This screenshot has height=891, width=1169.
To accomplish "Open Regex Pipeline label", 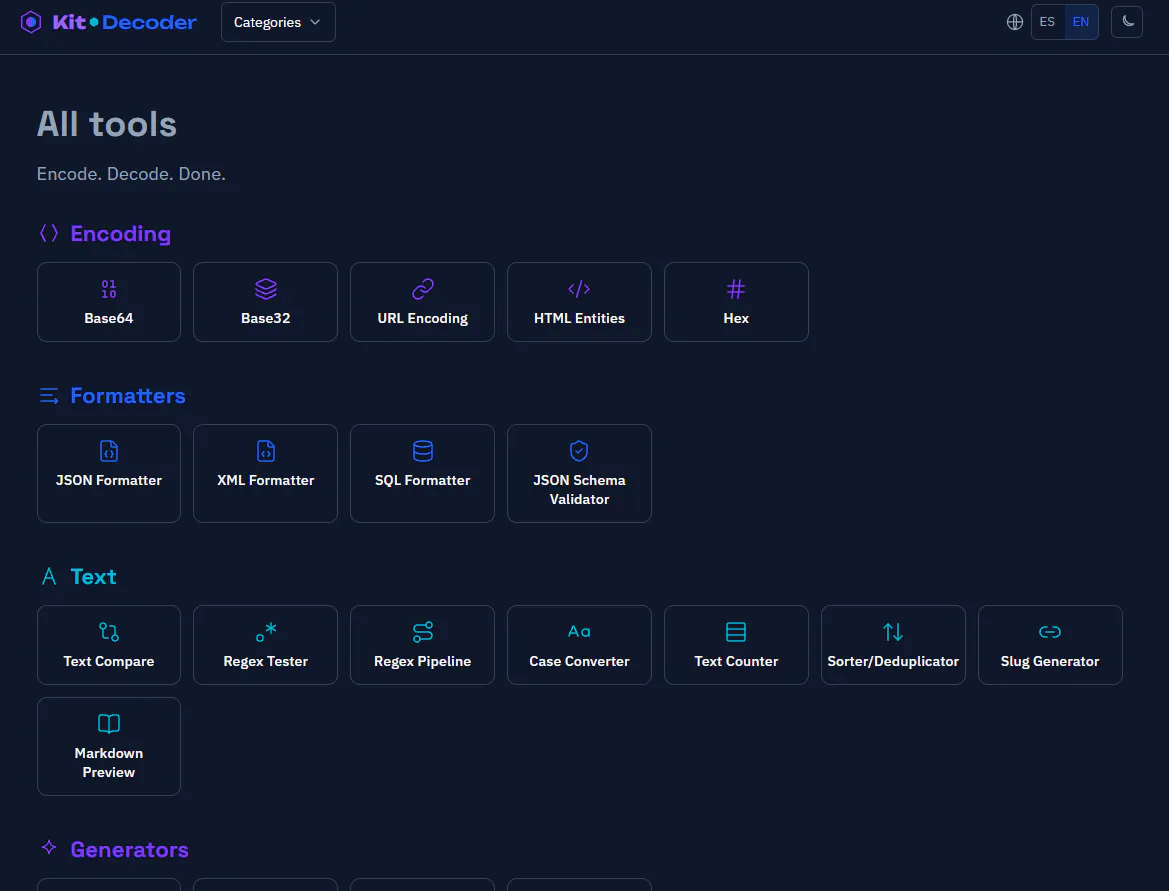I will pos(423,661).
